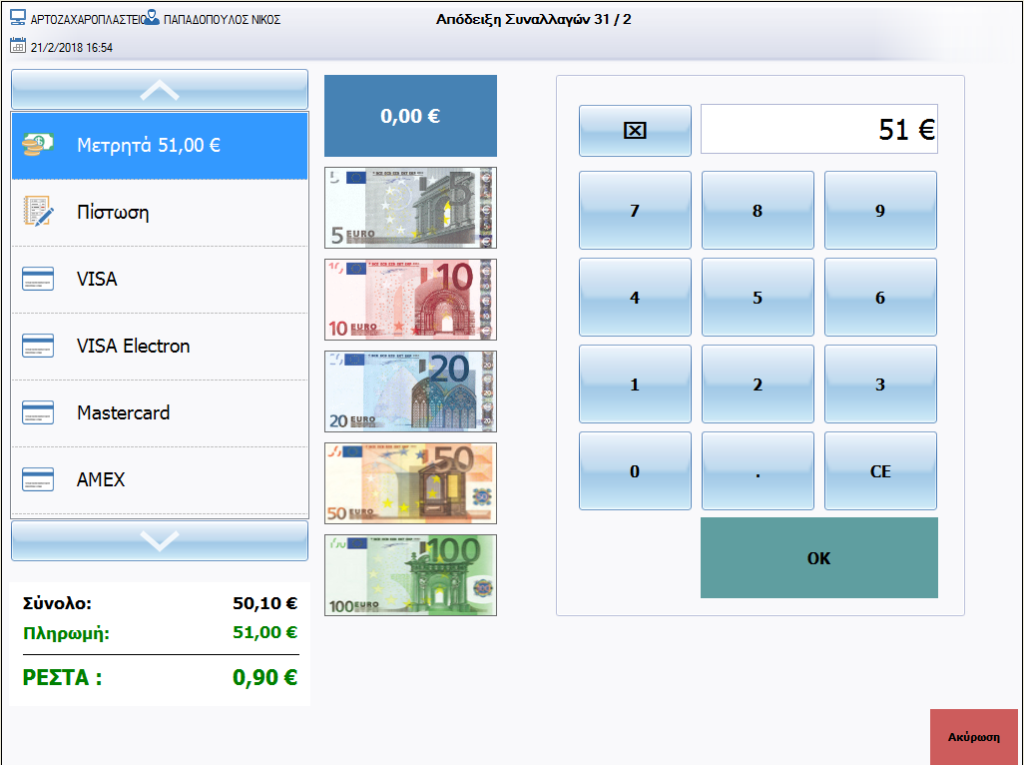1024x765 pixels.
Task: Select Μετρητά cash payment method
Action: click(160, 146)
